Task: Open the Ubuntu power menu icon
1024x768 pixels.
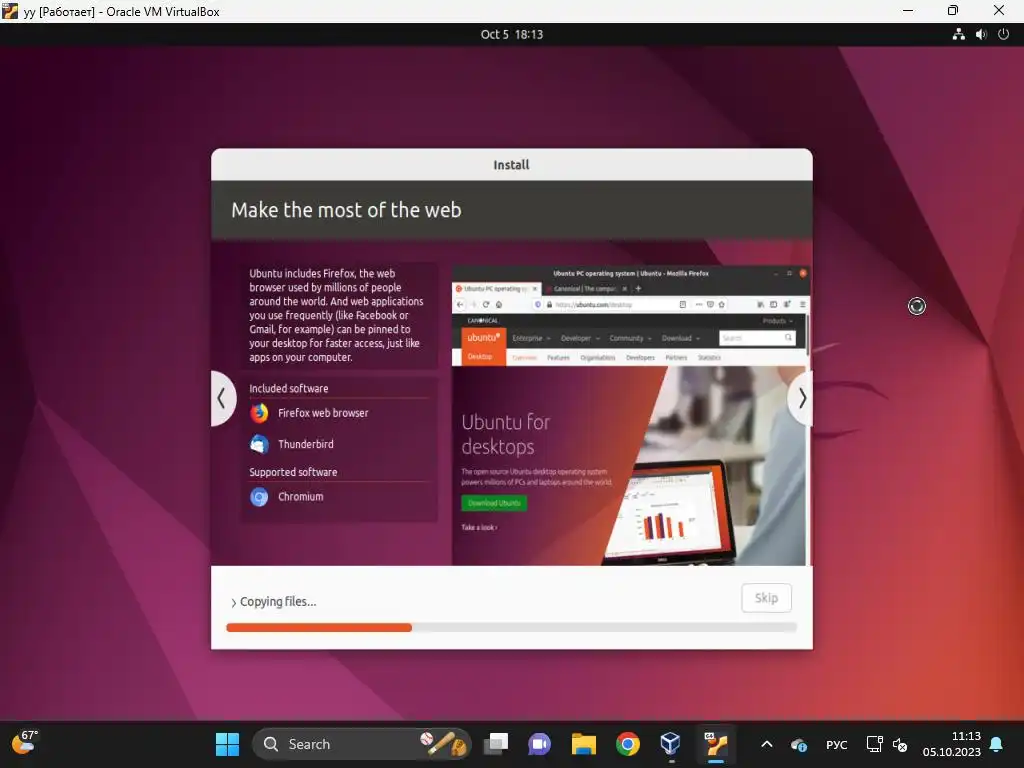Action: coord(1004,35)
